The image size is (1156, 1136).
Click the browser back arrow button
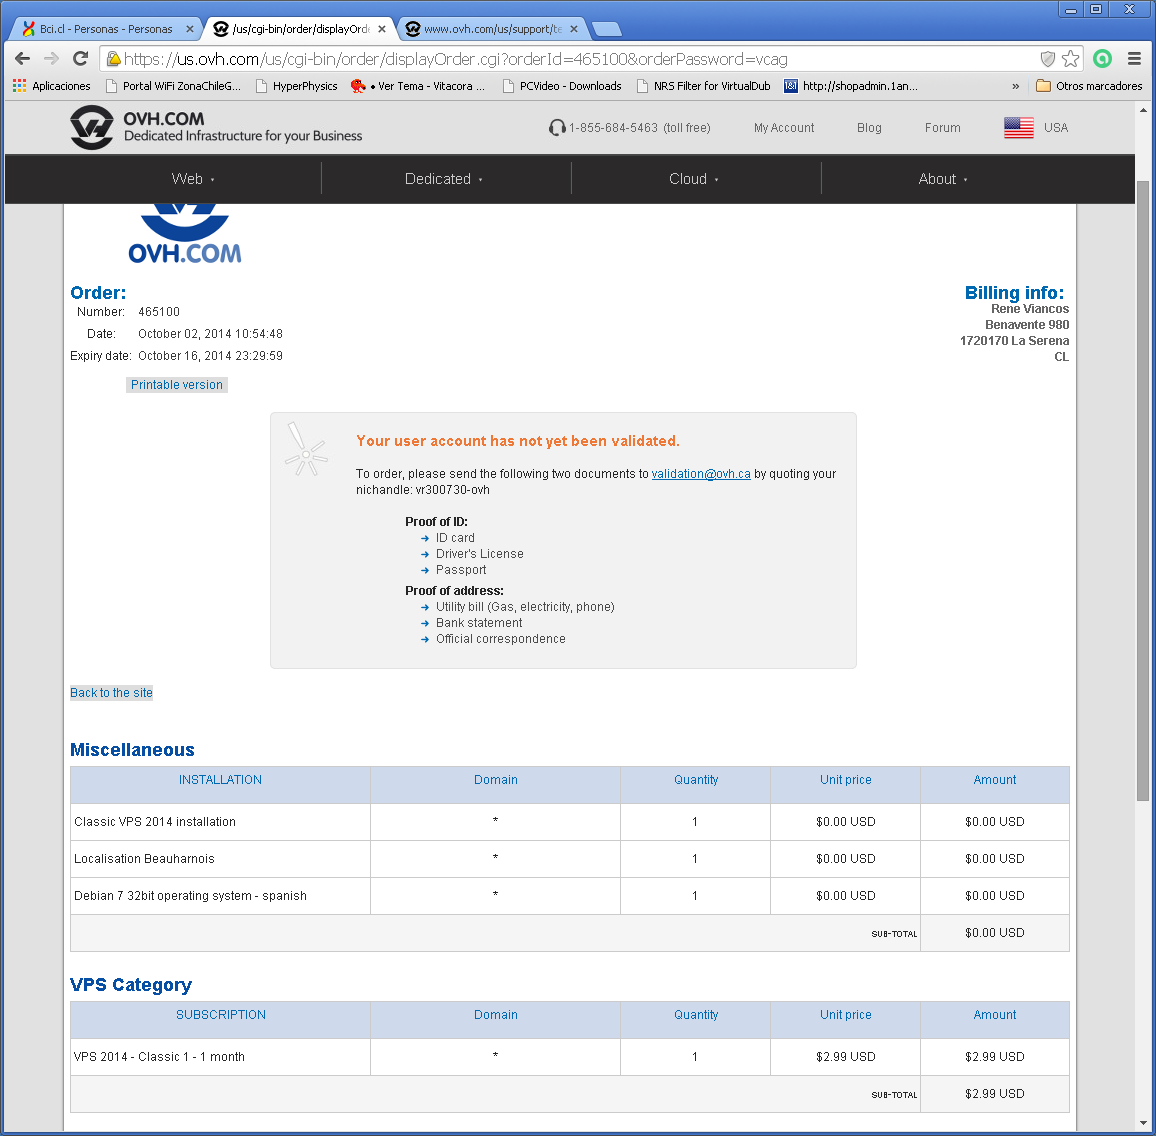click(22, 59)
